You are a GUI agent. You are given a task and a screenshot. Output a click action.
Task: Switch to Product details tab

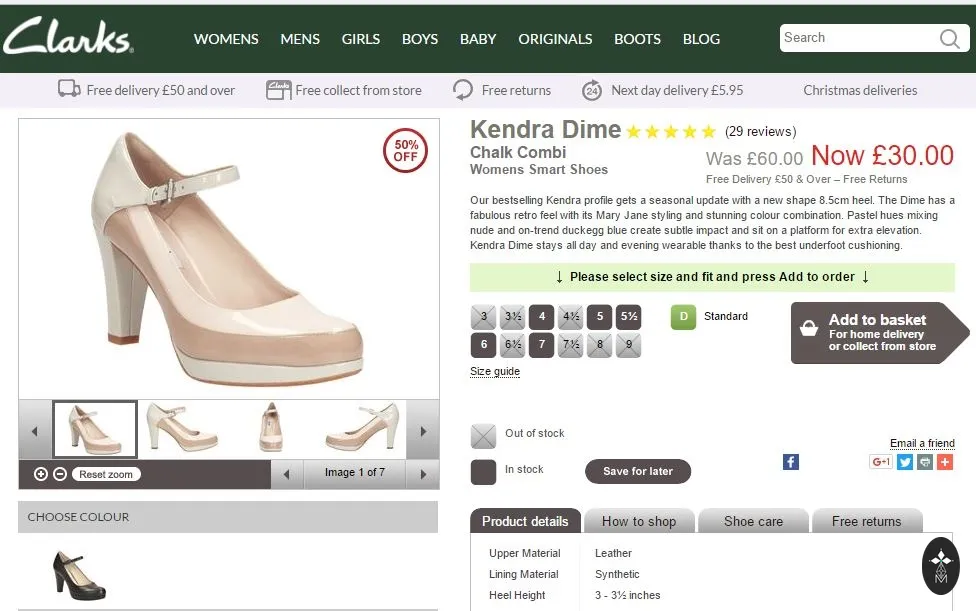[525, 521]
